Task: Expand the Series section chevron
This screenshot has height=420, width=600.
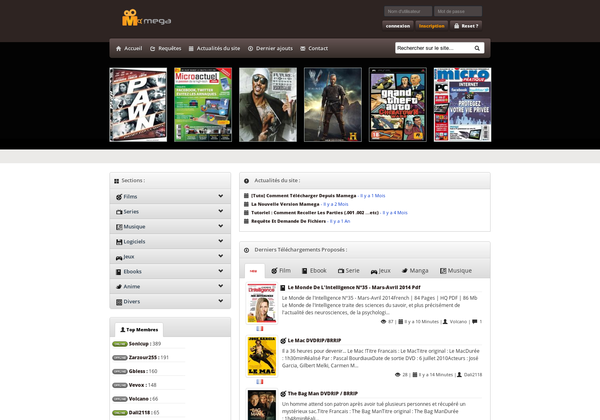Action: click(221, 211)
